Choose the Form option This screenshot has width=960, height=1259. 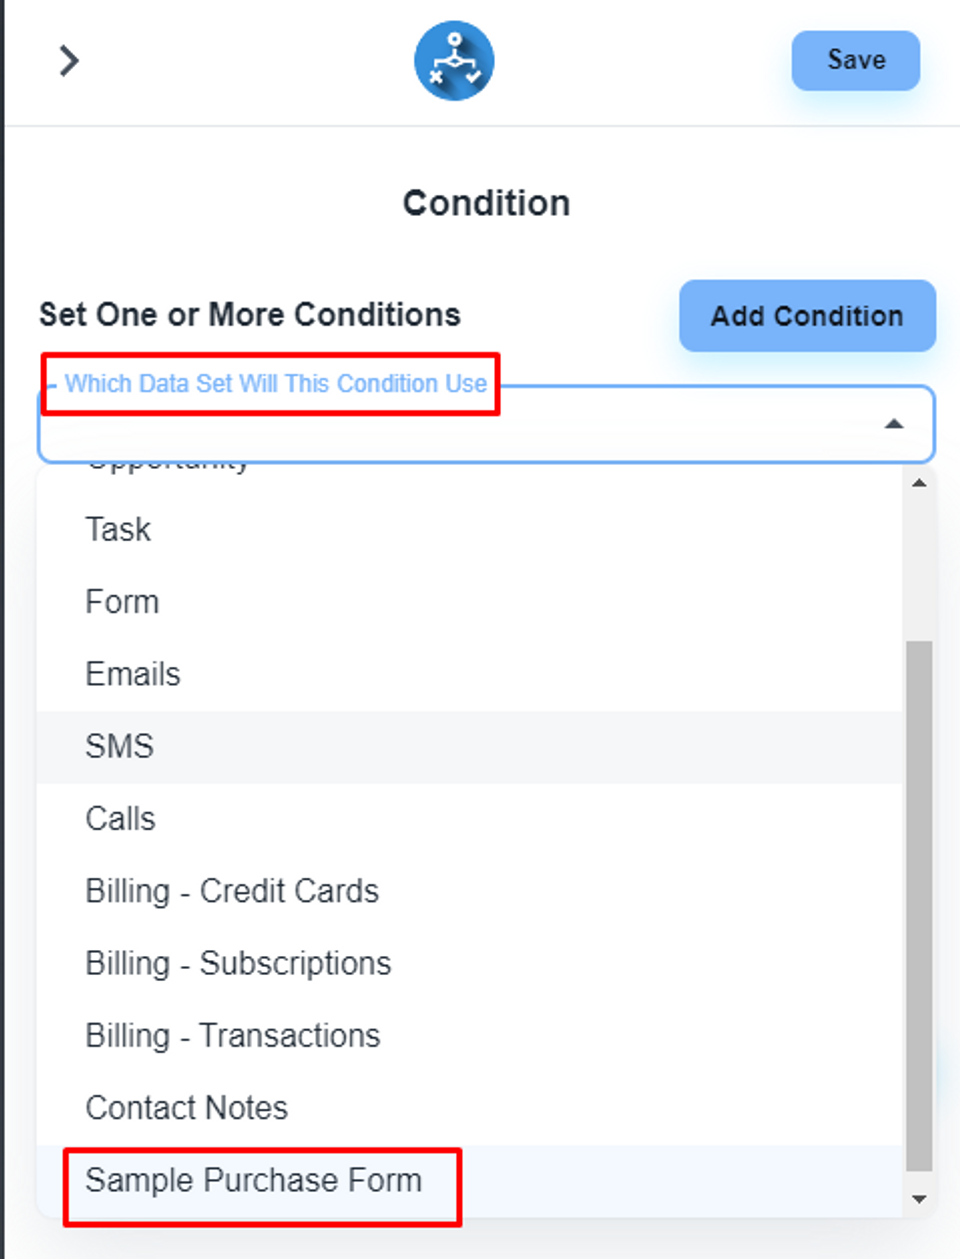[x=122, y=602]
